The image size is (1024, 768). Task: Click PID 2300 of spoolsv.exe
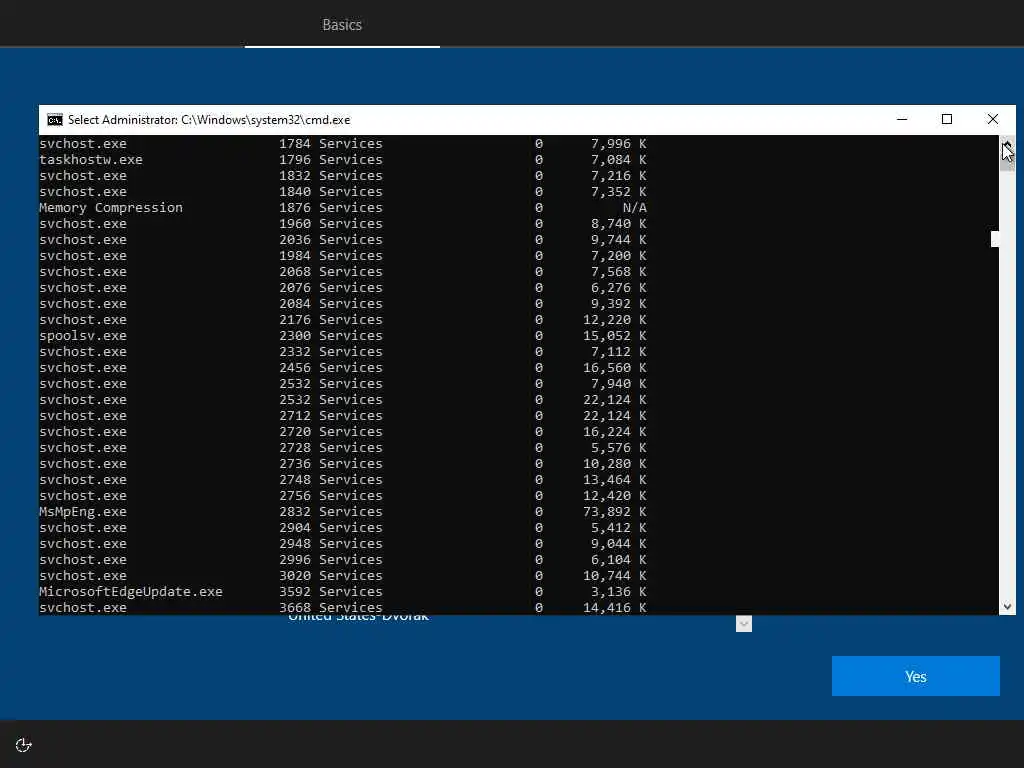click(295, 336)
